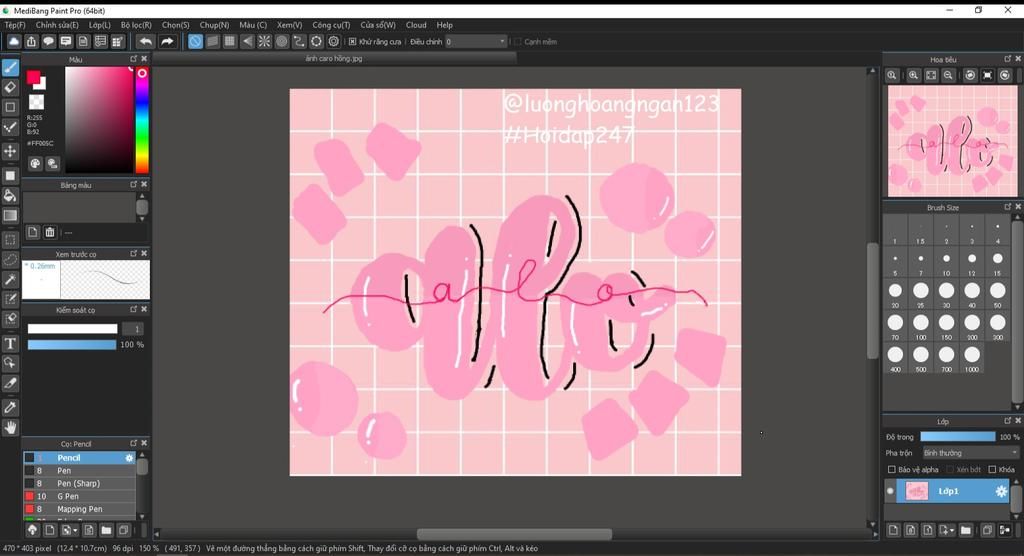Switch to the ảnh caro hồng.jpg tab

coord(334,58)
